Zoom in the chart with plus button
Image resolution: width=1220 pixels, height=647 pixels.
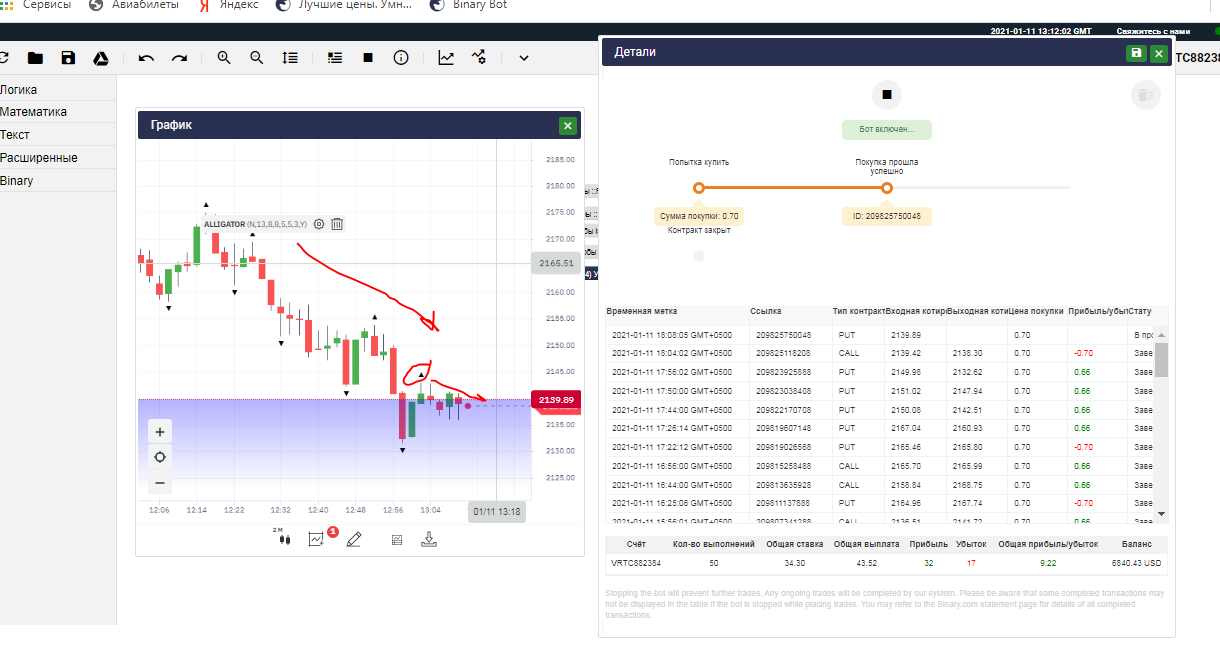[159, 431]
